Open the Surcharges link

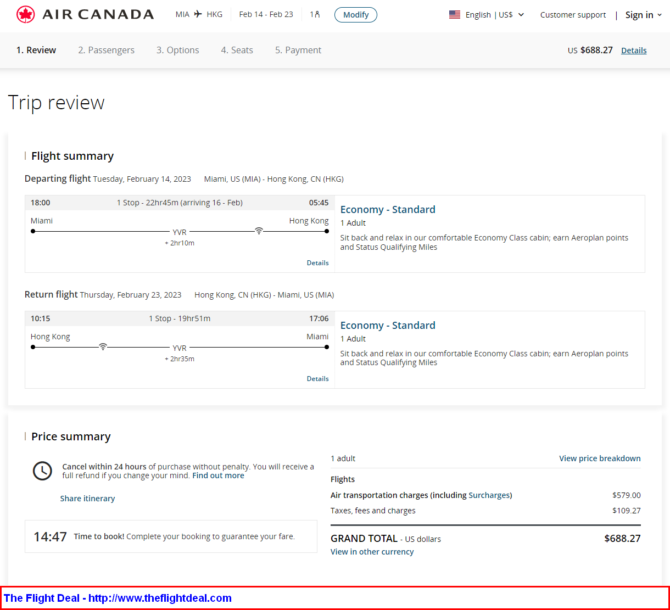click(x=489, y=495)
